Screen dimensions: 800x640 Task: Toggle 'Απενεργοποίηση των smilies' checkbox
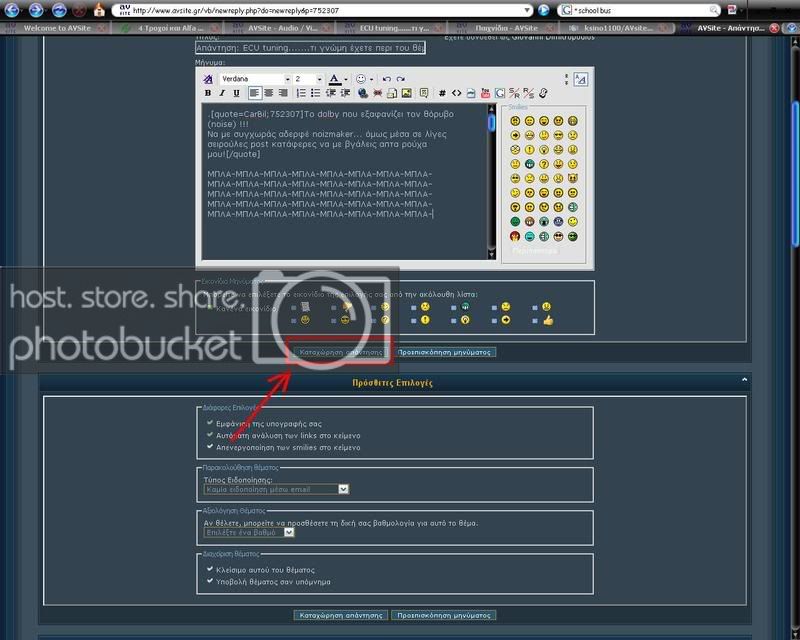pos(210,446)
